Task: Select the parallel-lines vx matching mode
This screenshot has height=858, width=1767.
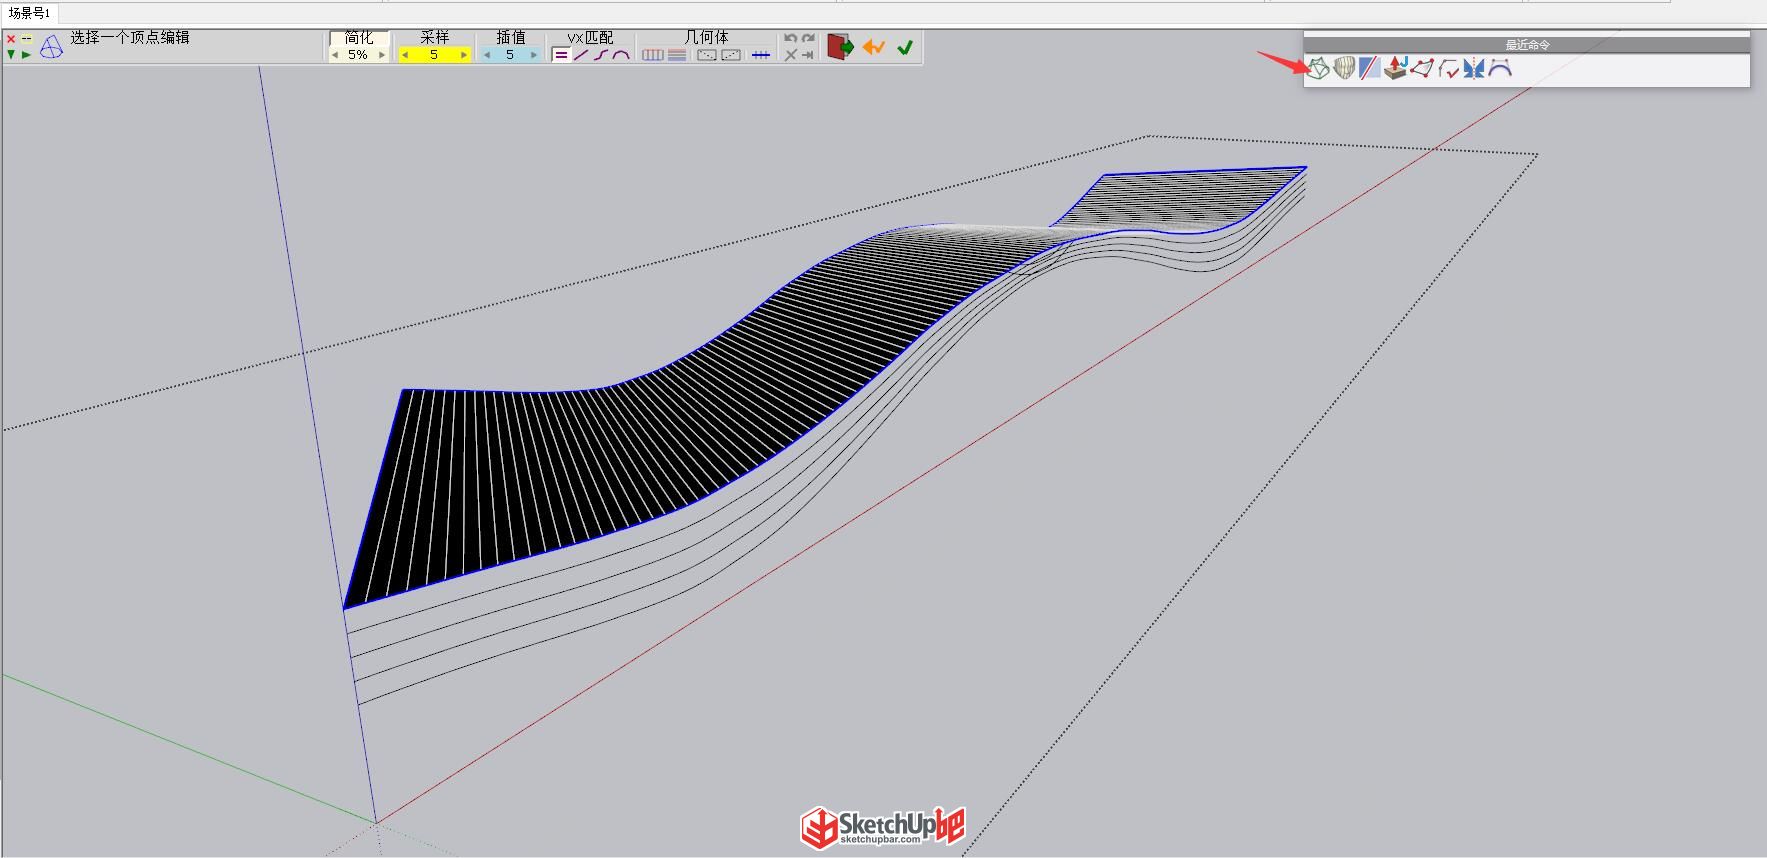Action: (x=561, y=55)
